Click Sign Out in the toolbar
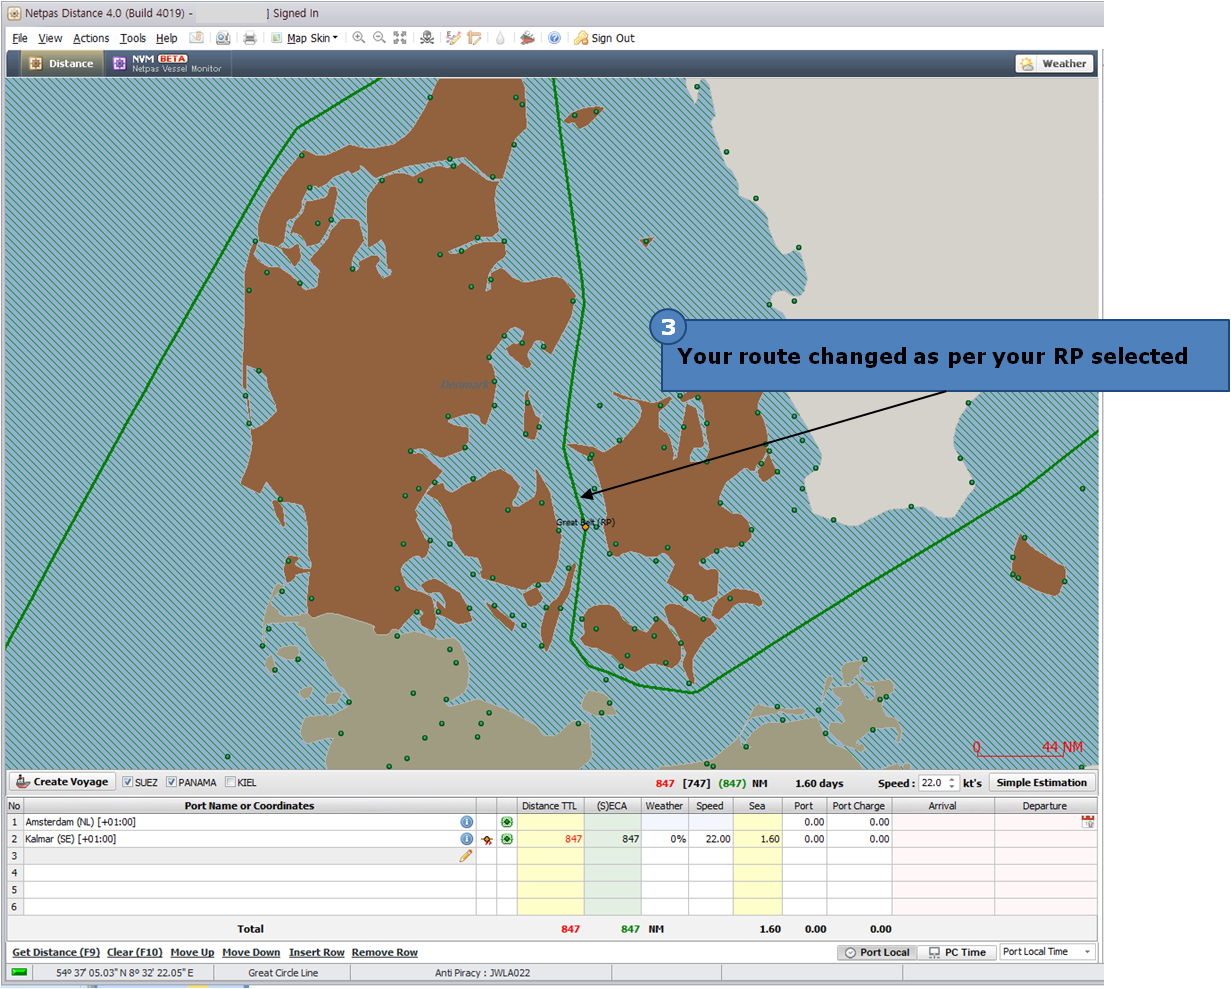The width and height of the screenshot is (1231, 989). tap(604, 38)
